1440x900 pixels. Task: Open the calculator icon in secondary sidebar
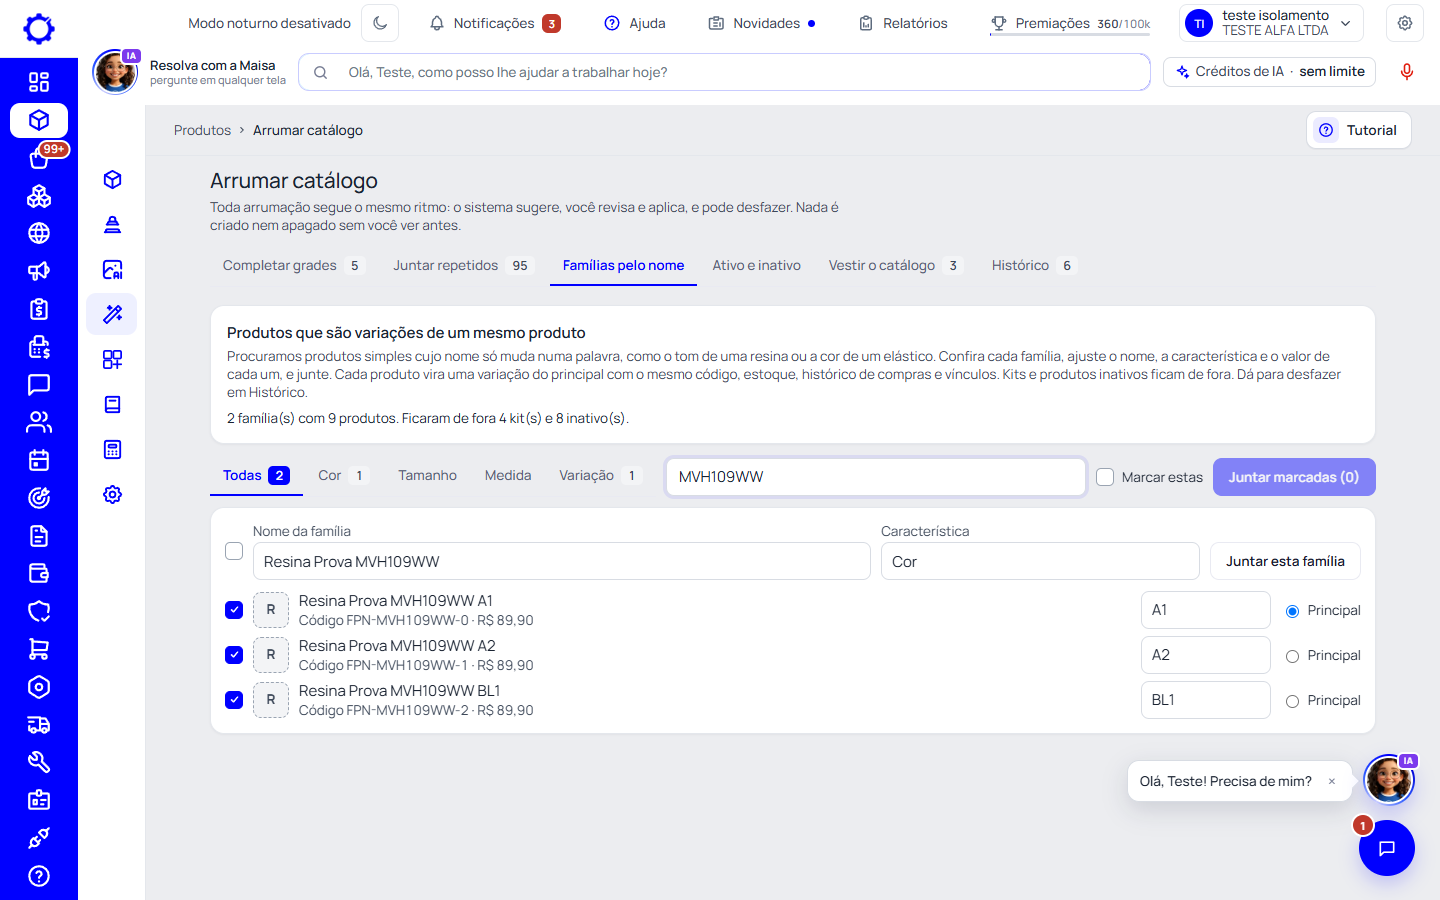(112, 450)
